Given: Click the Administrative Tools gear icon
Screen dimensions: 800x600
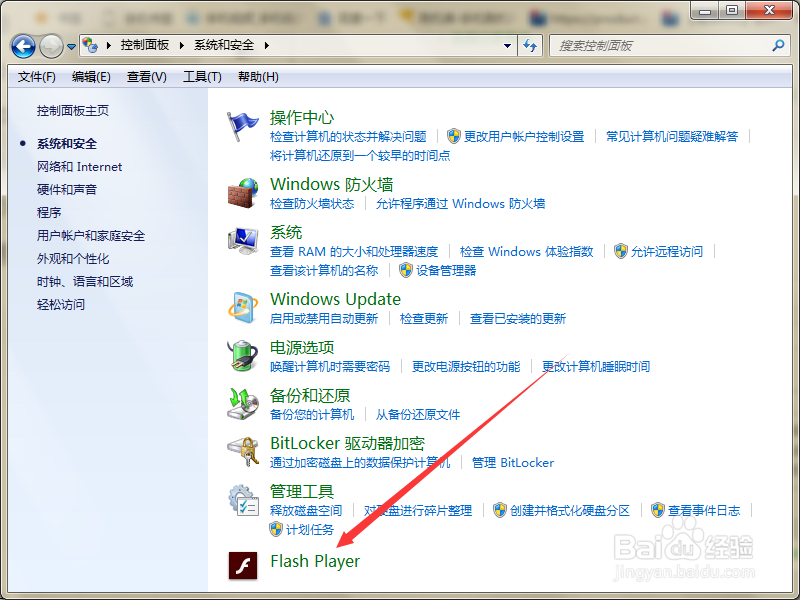Looking at the screenshot, I should point(243,500).
